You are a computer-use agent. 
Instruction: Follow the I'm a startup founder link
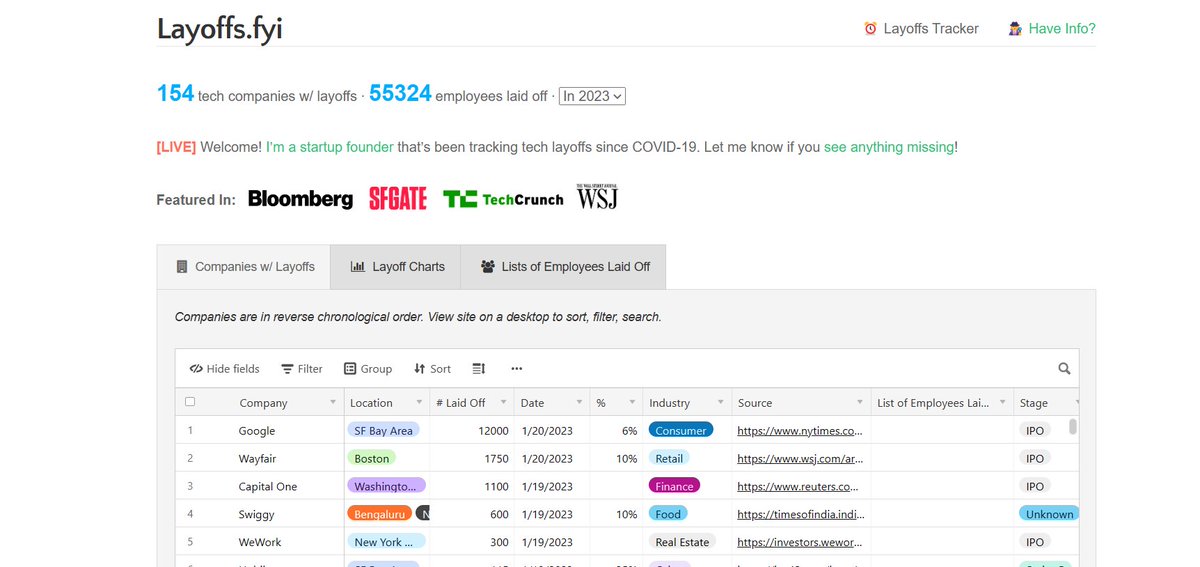pos(330,147)
